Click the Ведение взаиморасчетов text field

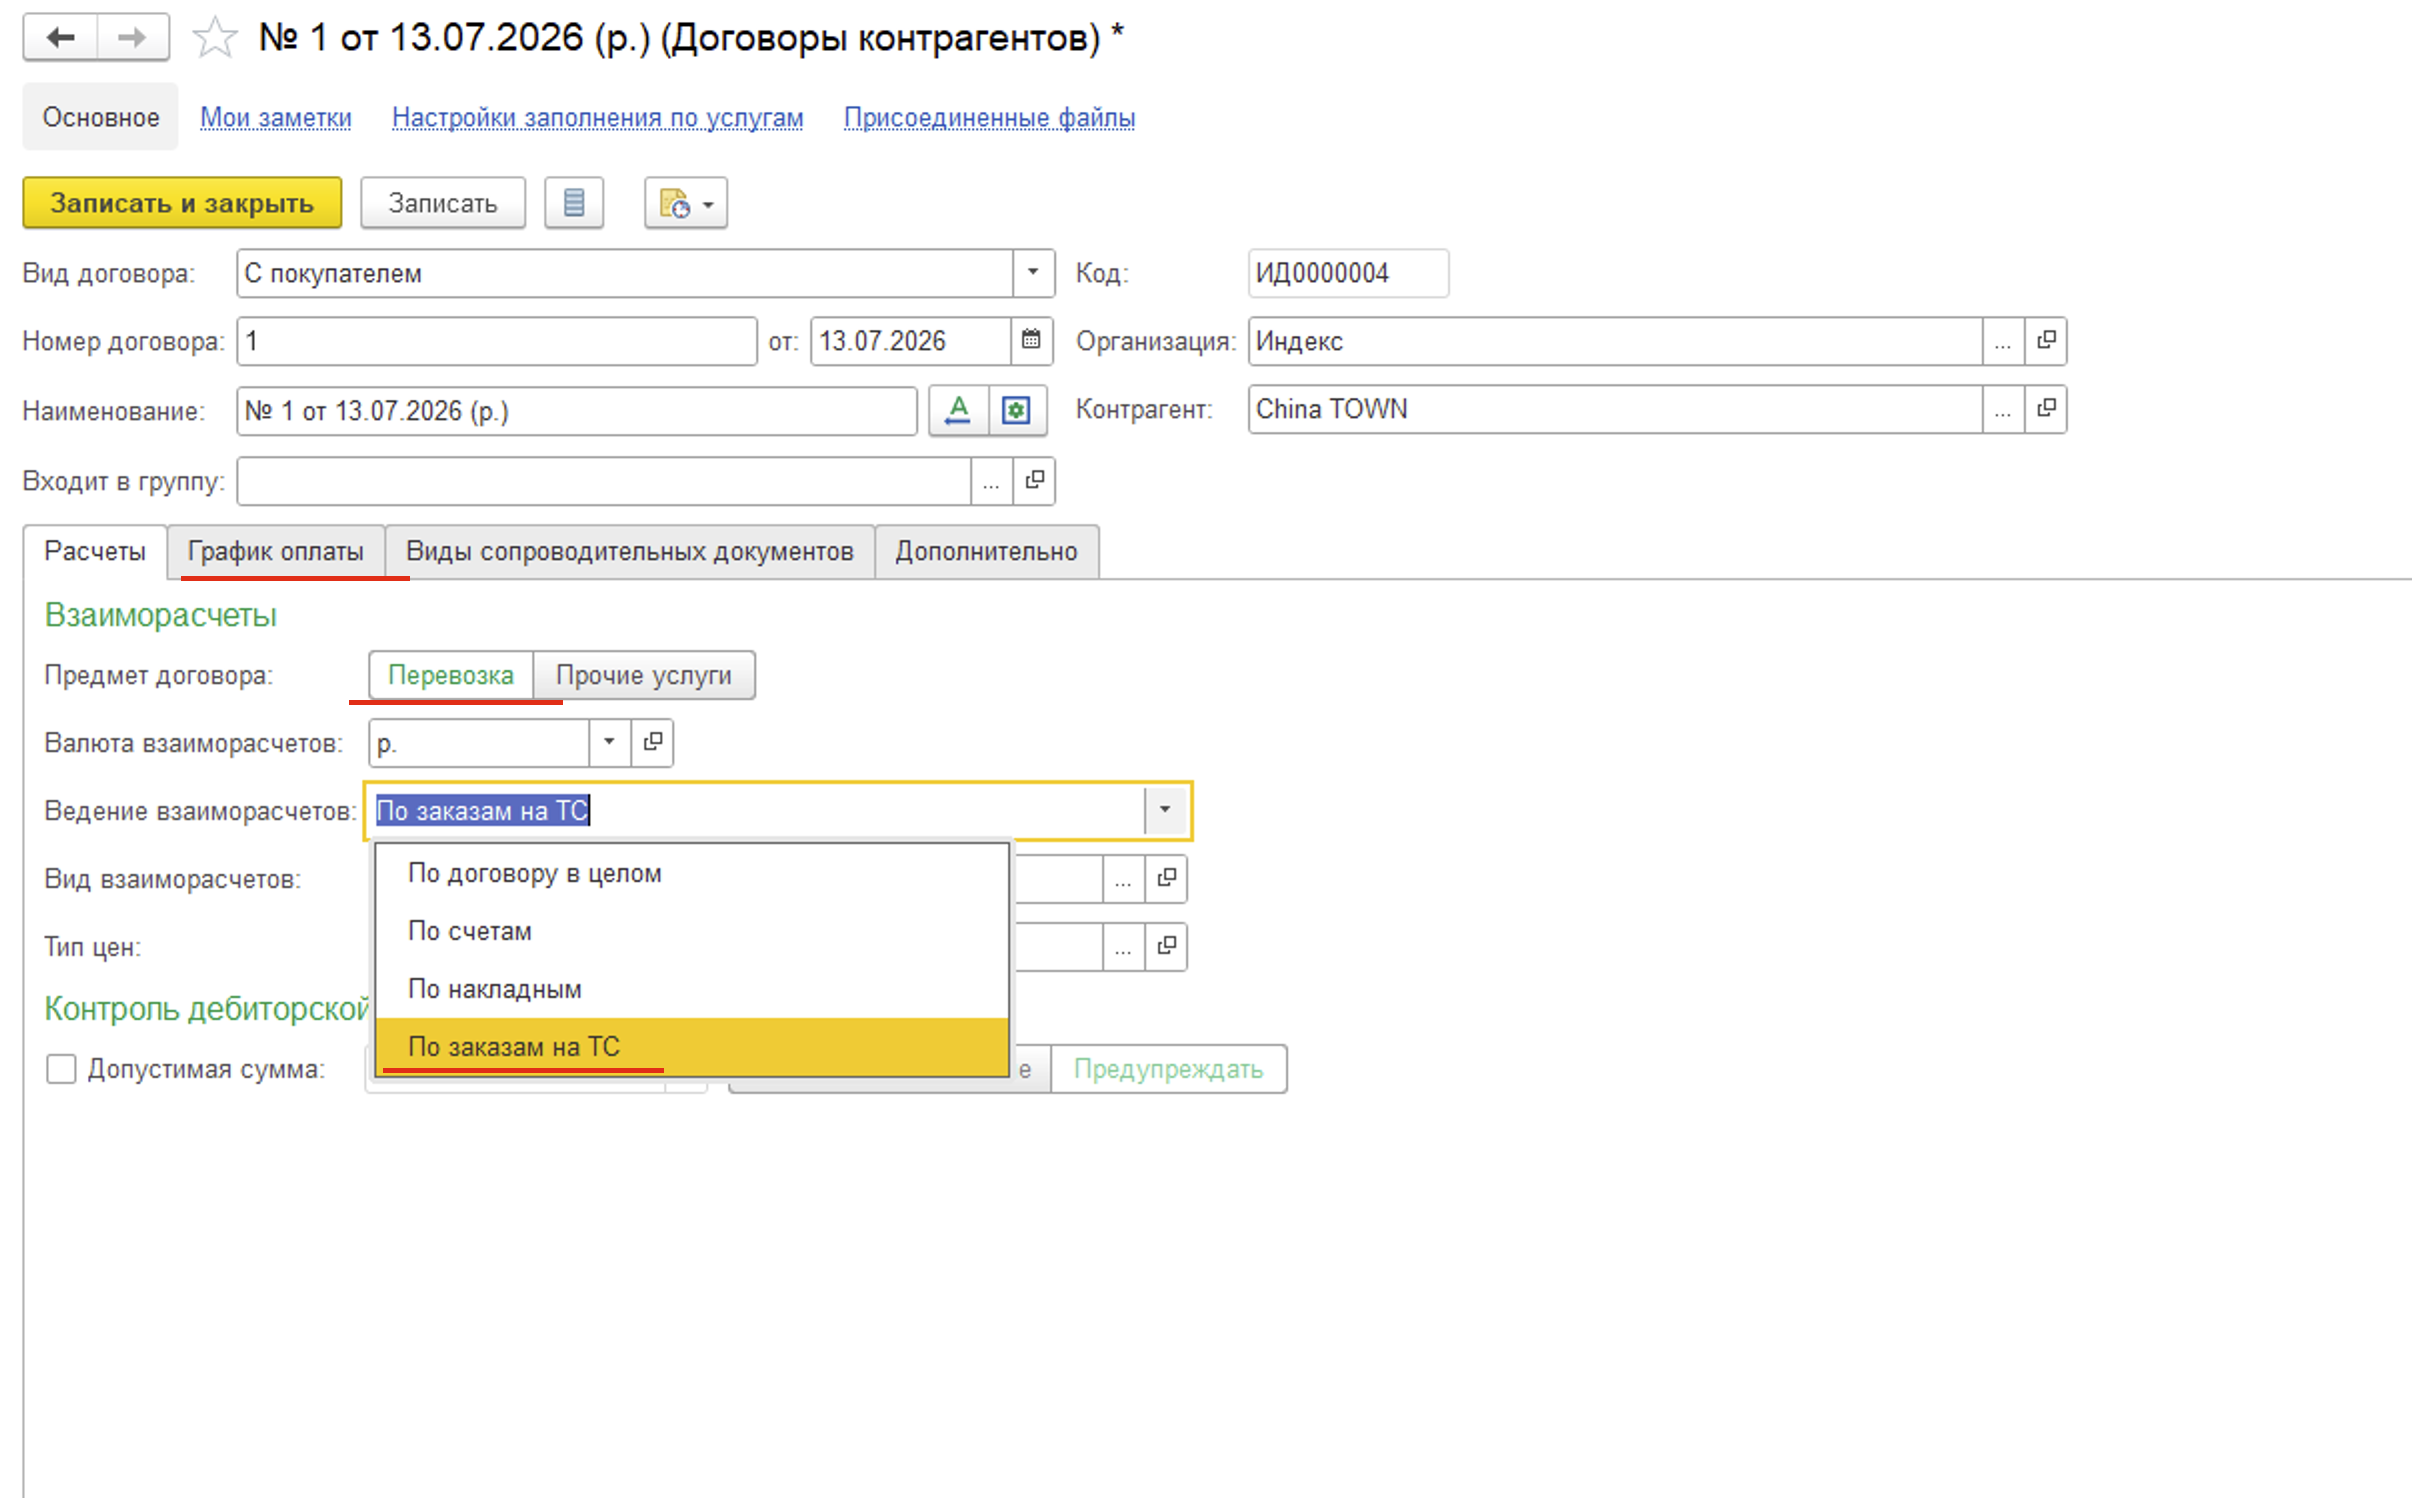tap(757, 810)
